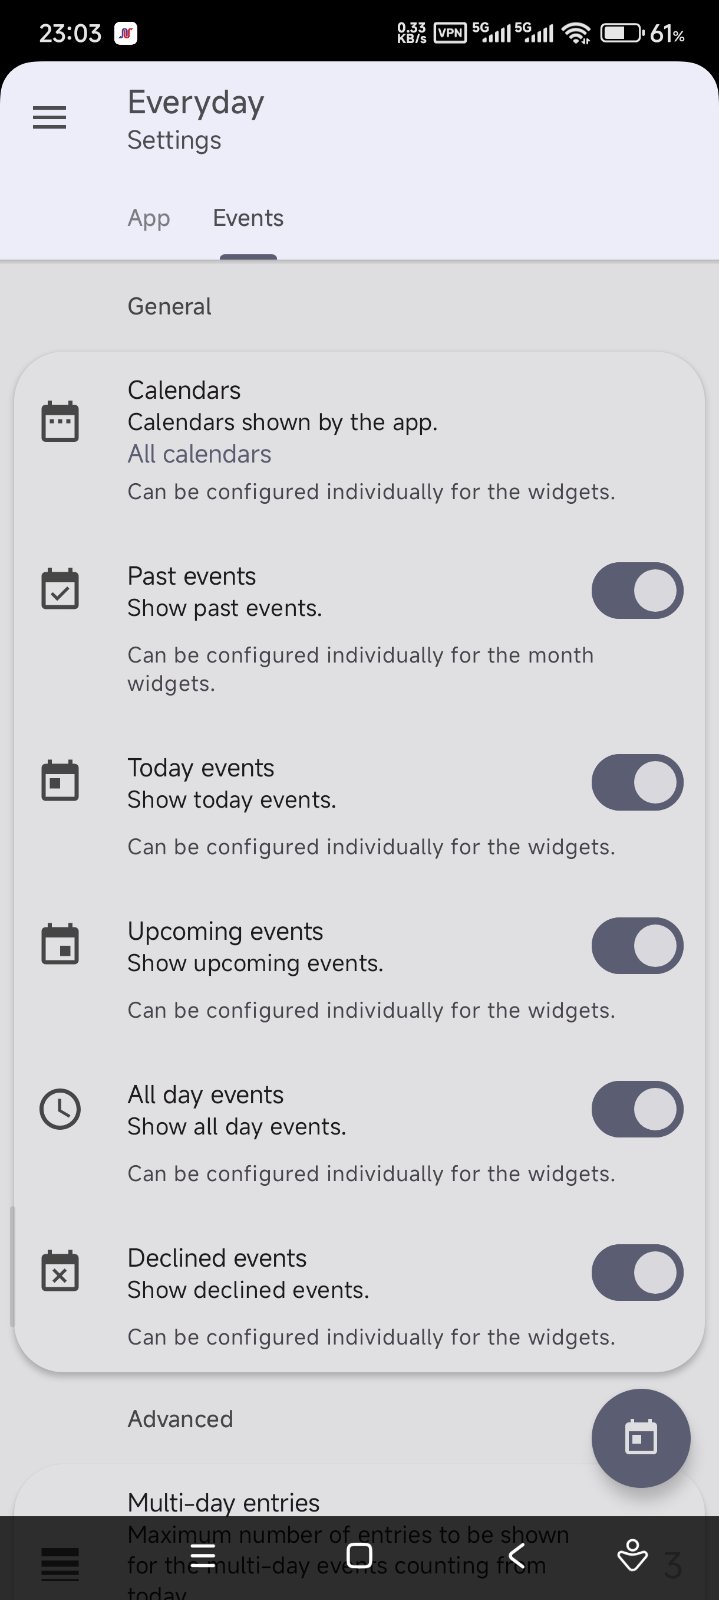
Task: Tap the Today events calendar icon
Action: click(60, 781)
